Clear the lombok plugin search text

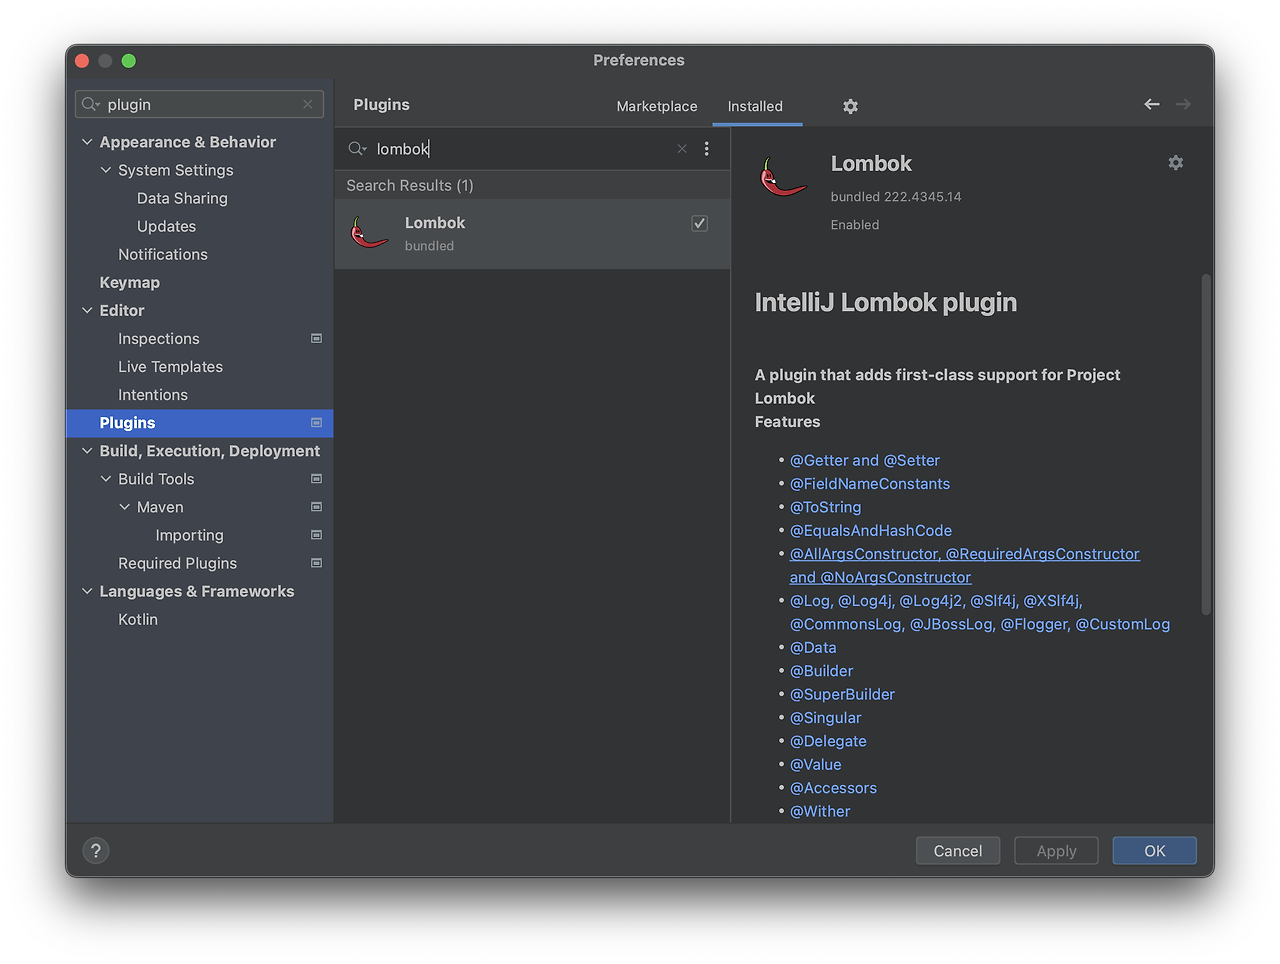(x=682, y=149)
